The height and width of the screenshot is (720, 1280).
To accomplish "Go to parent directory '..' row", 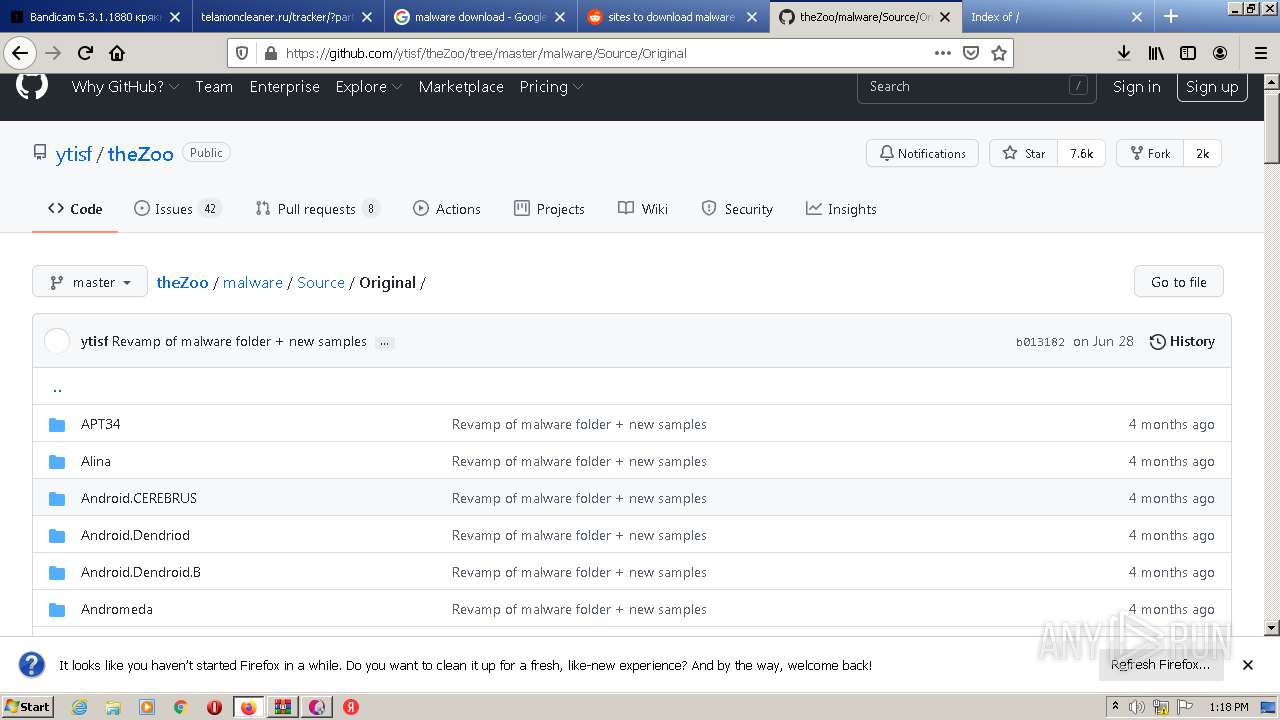I will coord(632,387).
